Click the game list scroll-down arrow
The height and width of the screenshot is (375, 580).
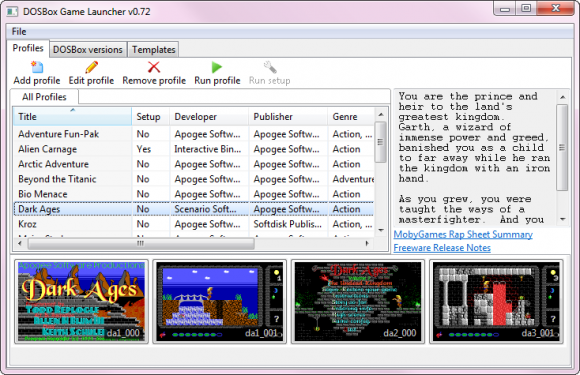(x=381, y=230)
